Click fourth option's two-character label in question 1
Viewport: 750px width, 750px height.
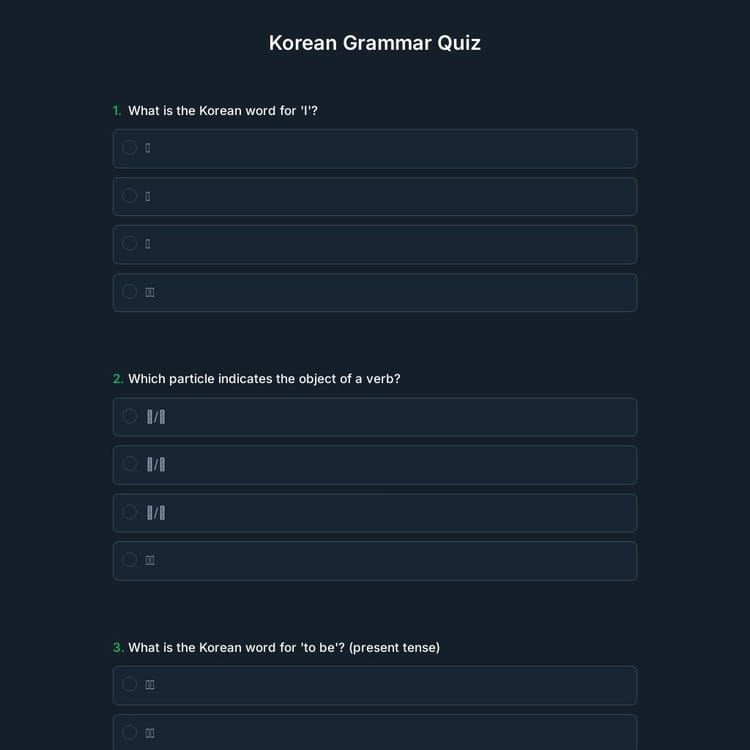(x=150, y=292)
